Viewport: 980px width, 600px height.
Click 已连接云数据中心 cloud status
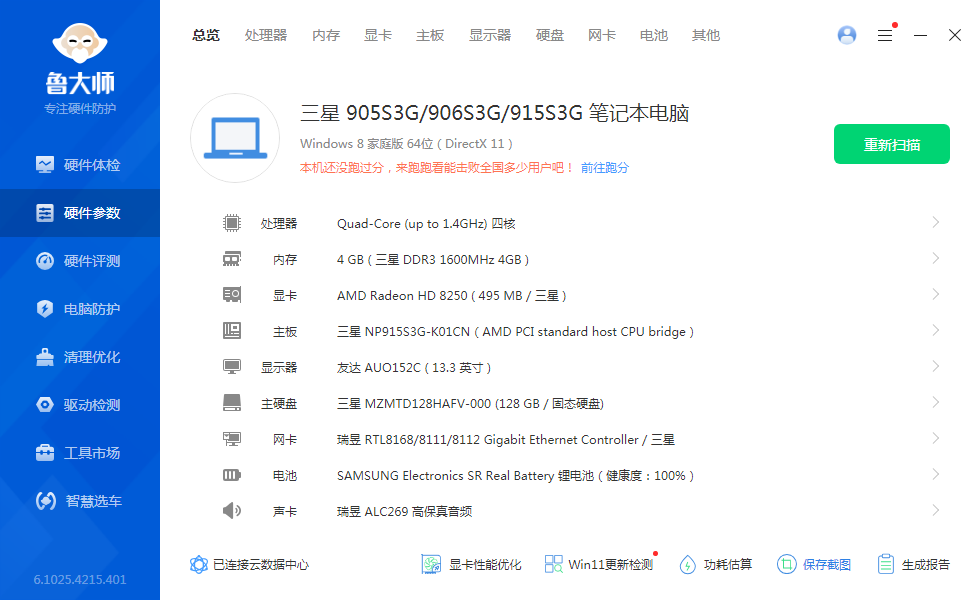click(x=249, y=565)
